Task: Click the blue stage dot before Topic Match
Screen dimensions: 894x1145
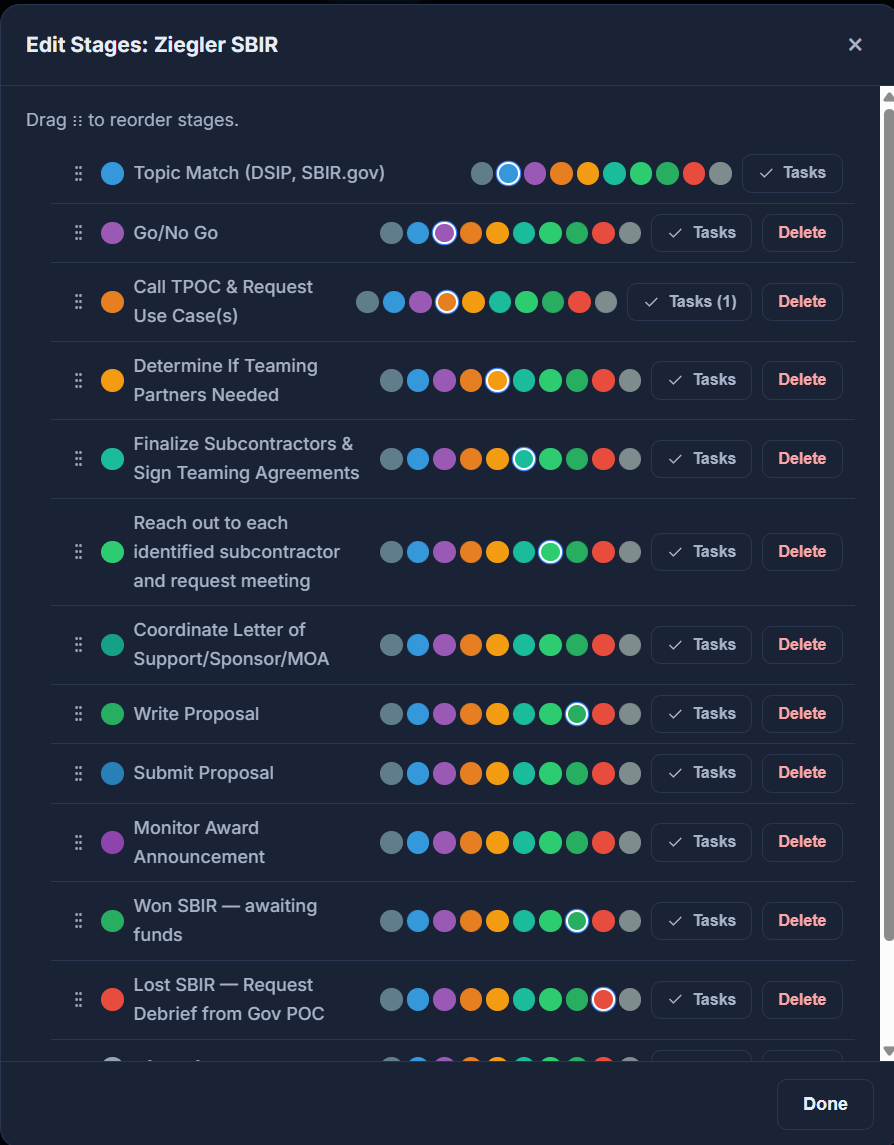Action: [112, 174]
